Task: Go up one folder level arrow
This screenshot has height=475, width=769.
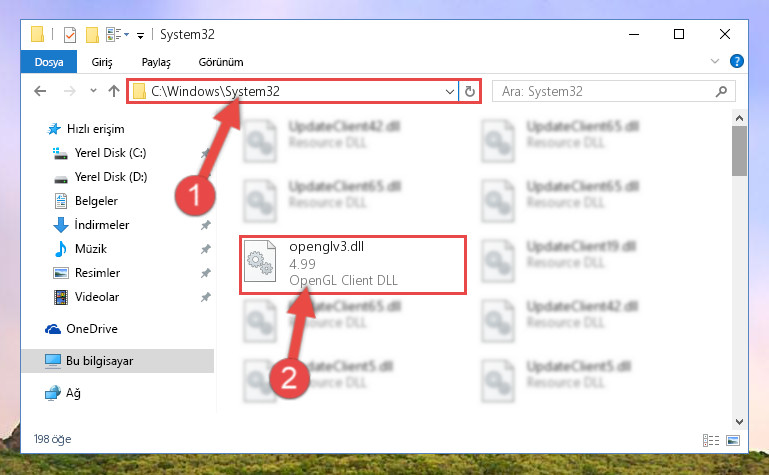Action: pyautogui.click(x=114, y=91)
